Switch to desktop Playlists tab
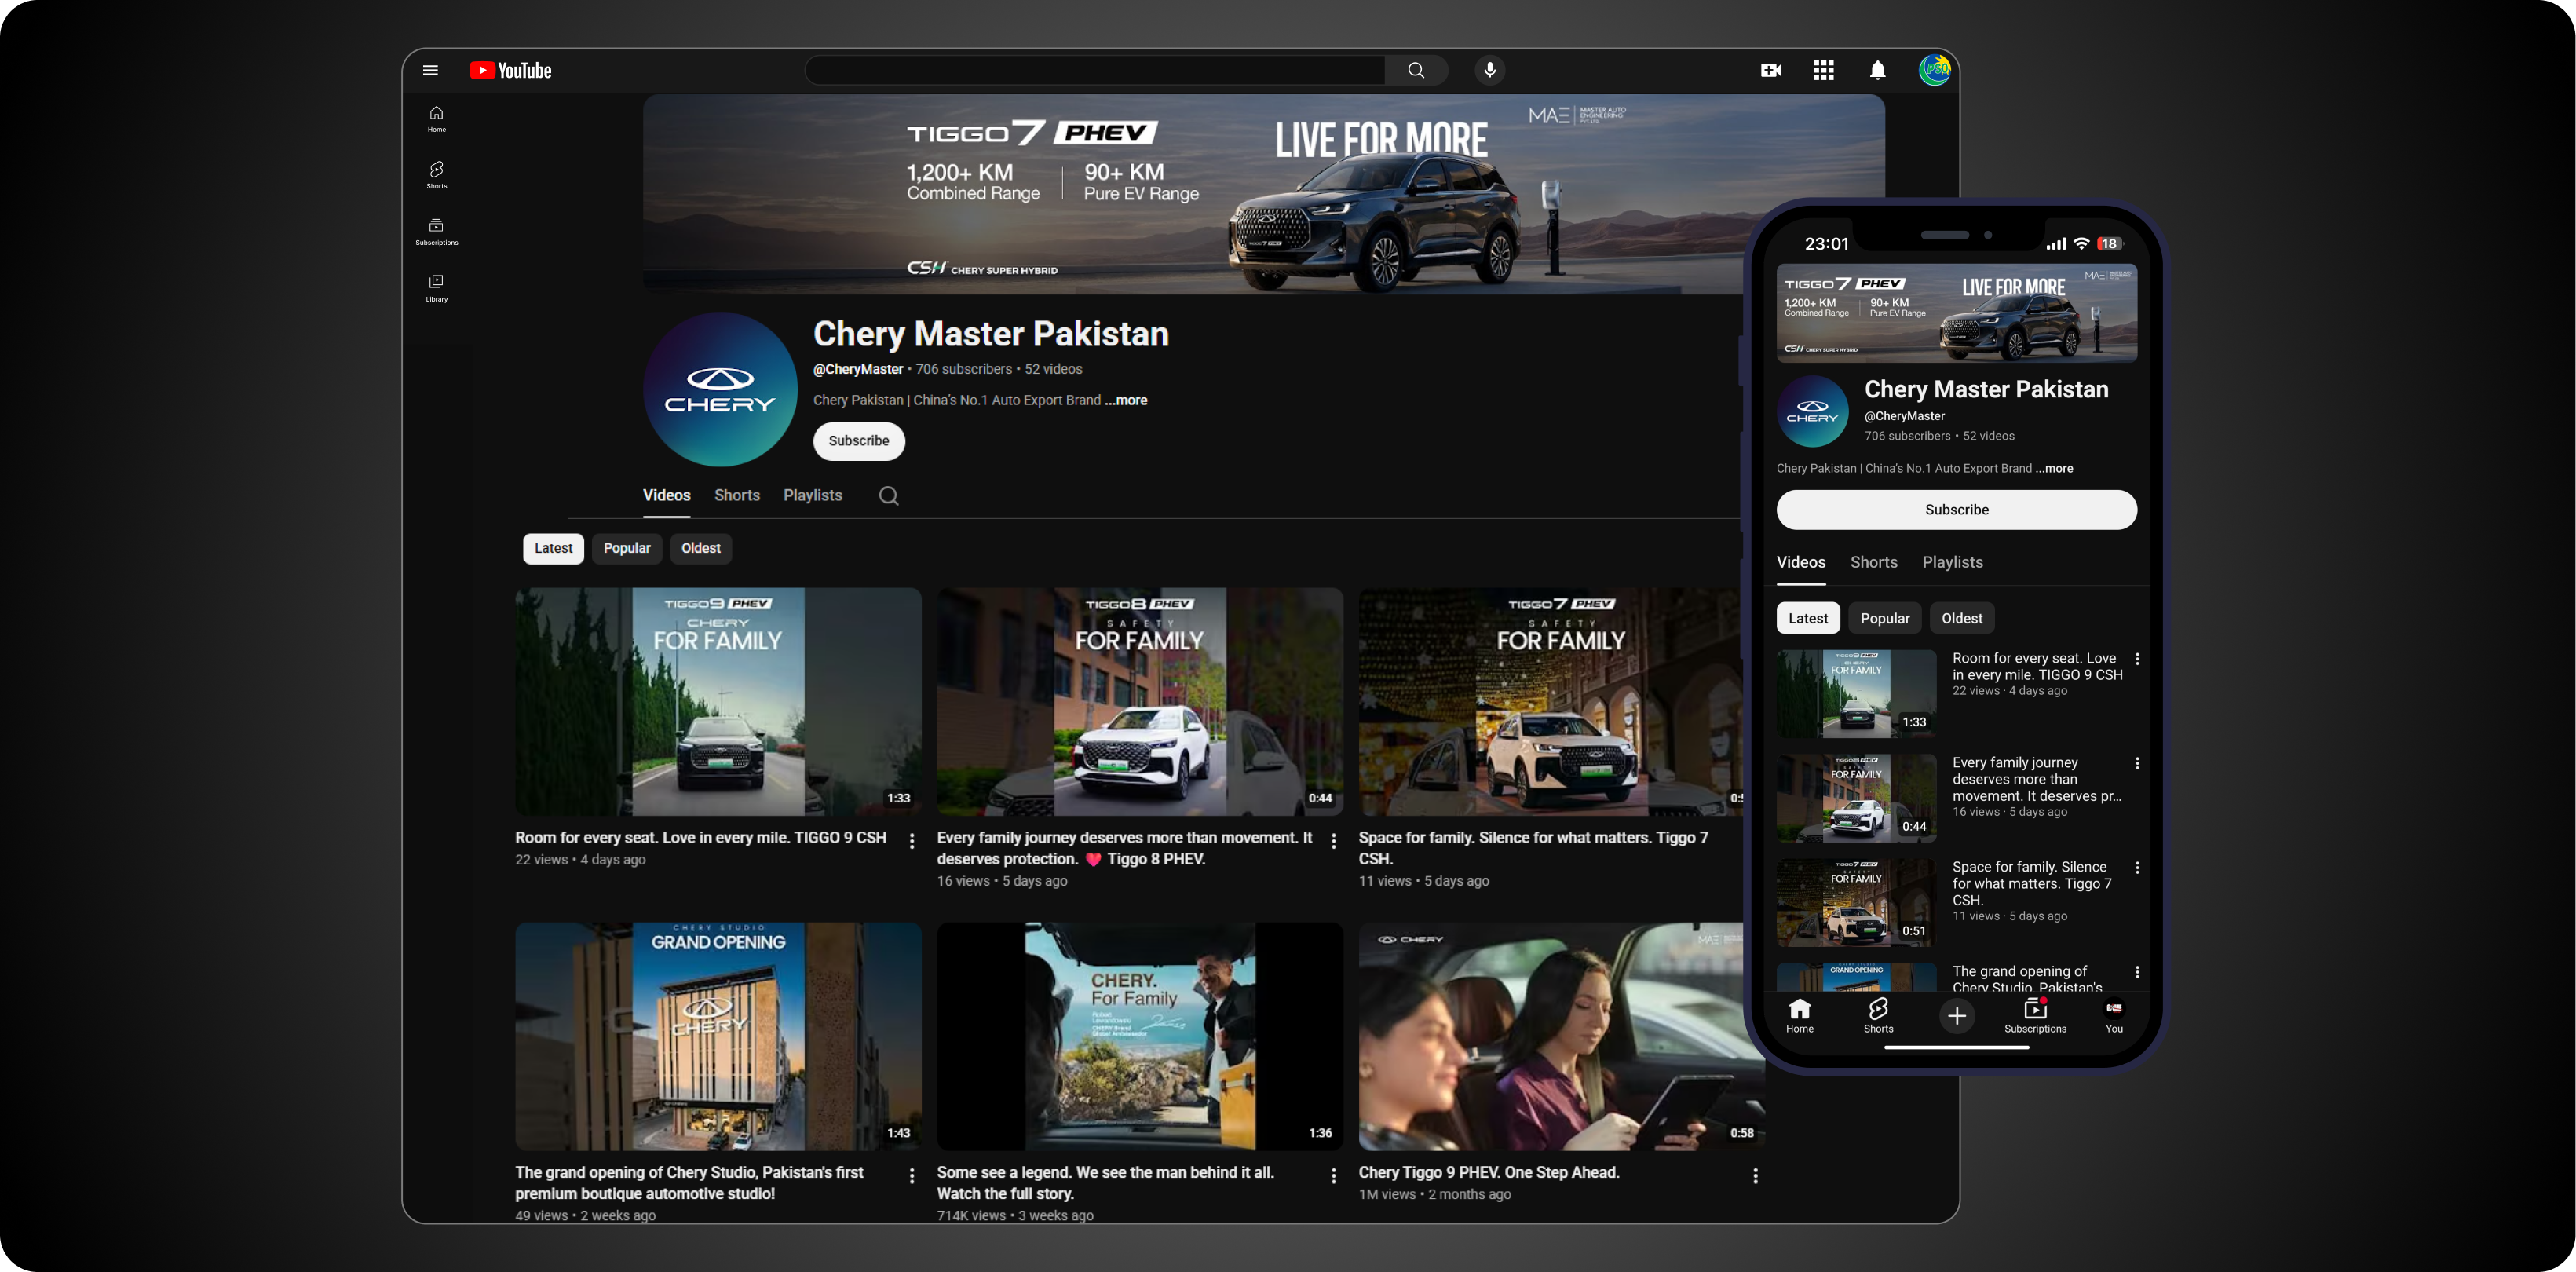The height and width of the screenshot is (1272, 2576). tap(813, 496)
